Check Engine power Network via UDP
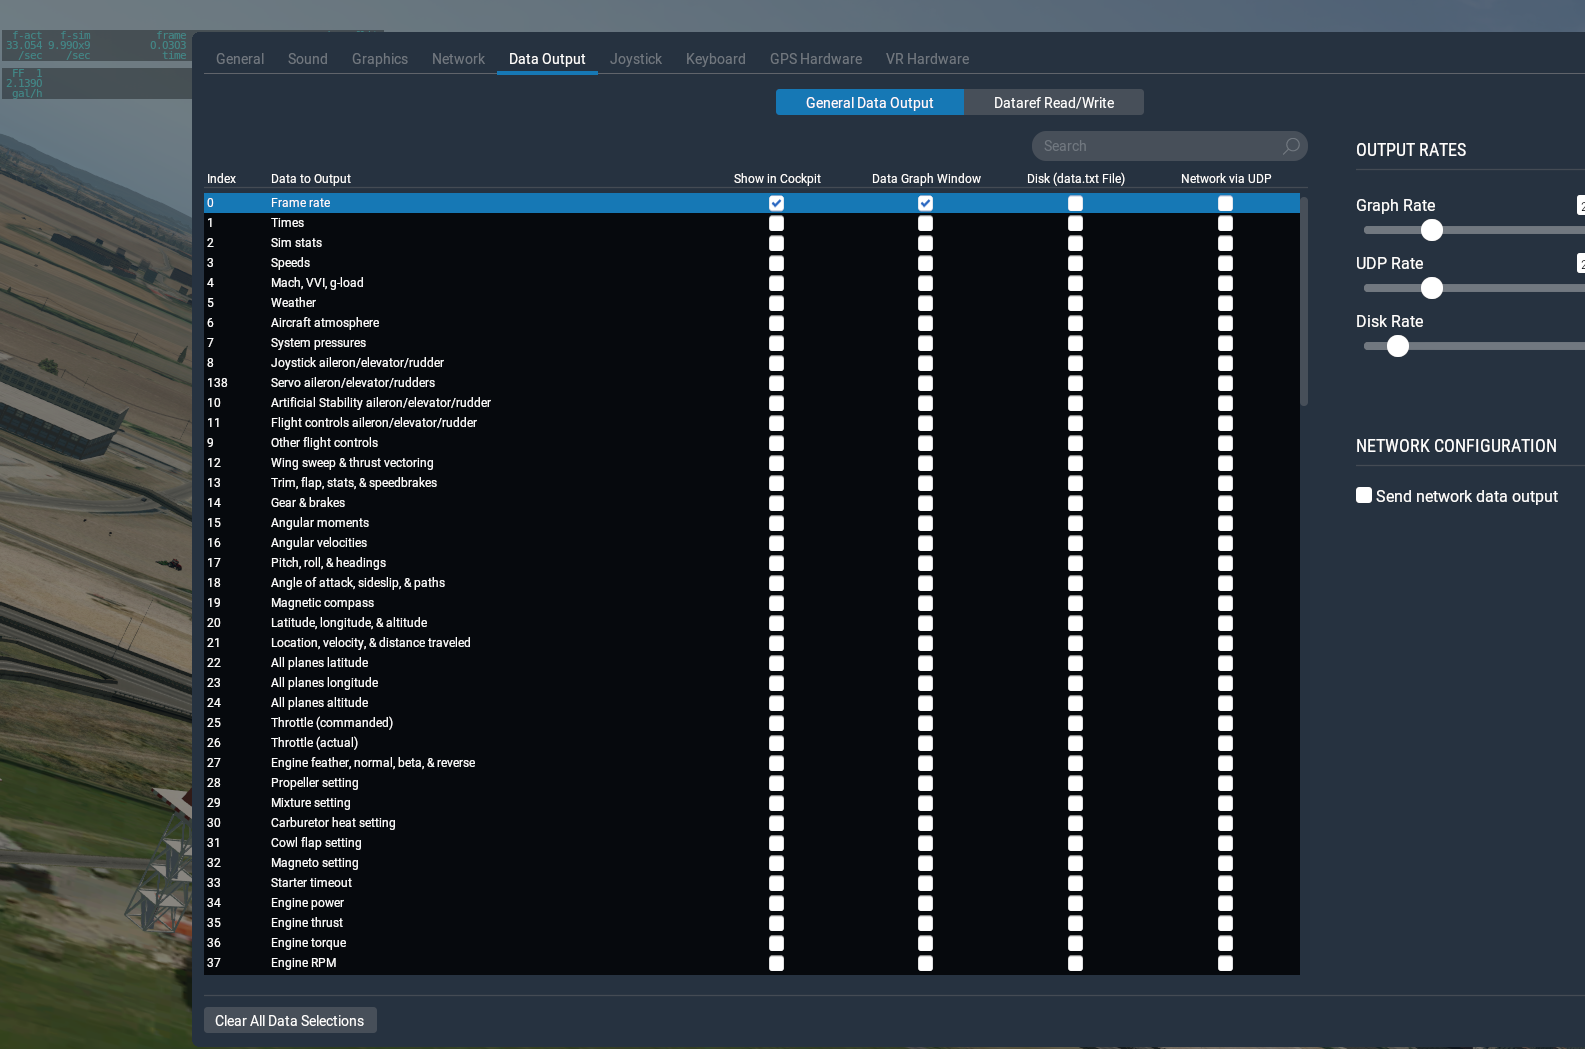Viewport: 1585px width, 1049px height. 1225,903
